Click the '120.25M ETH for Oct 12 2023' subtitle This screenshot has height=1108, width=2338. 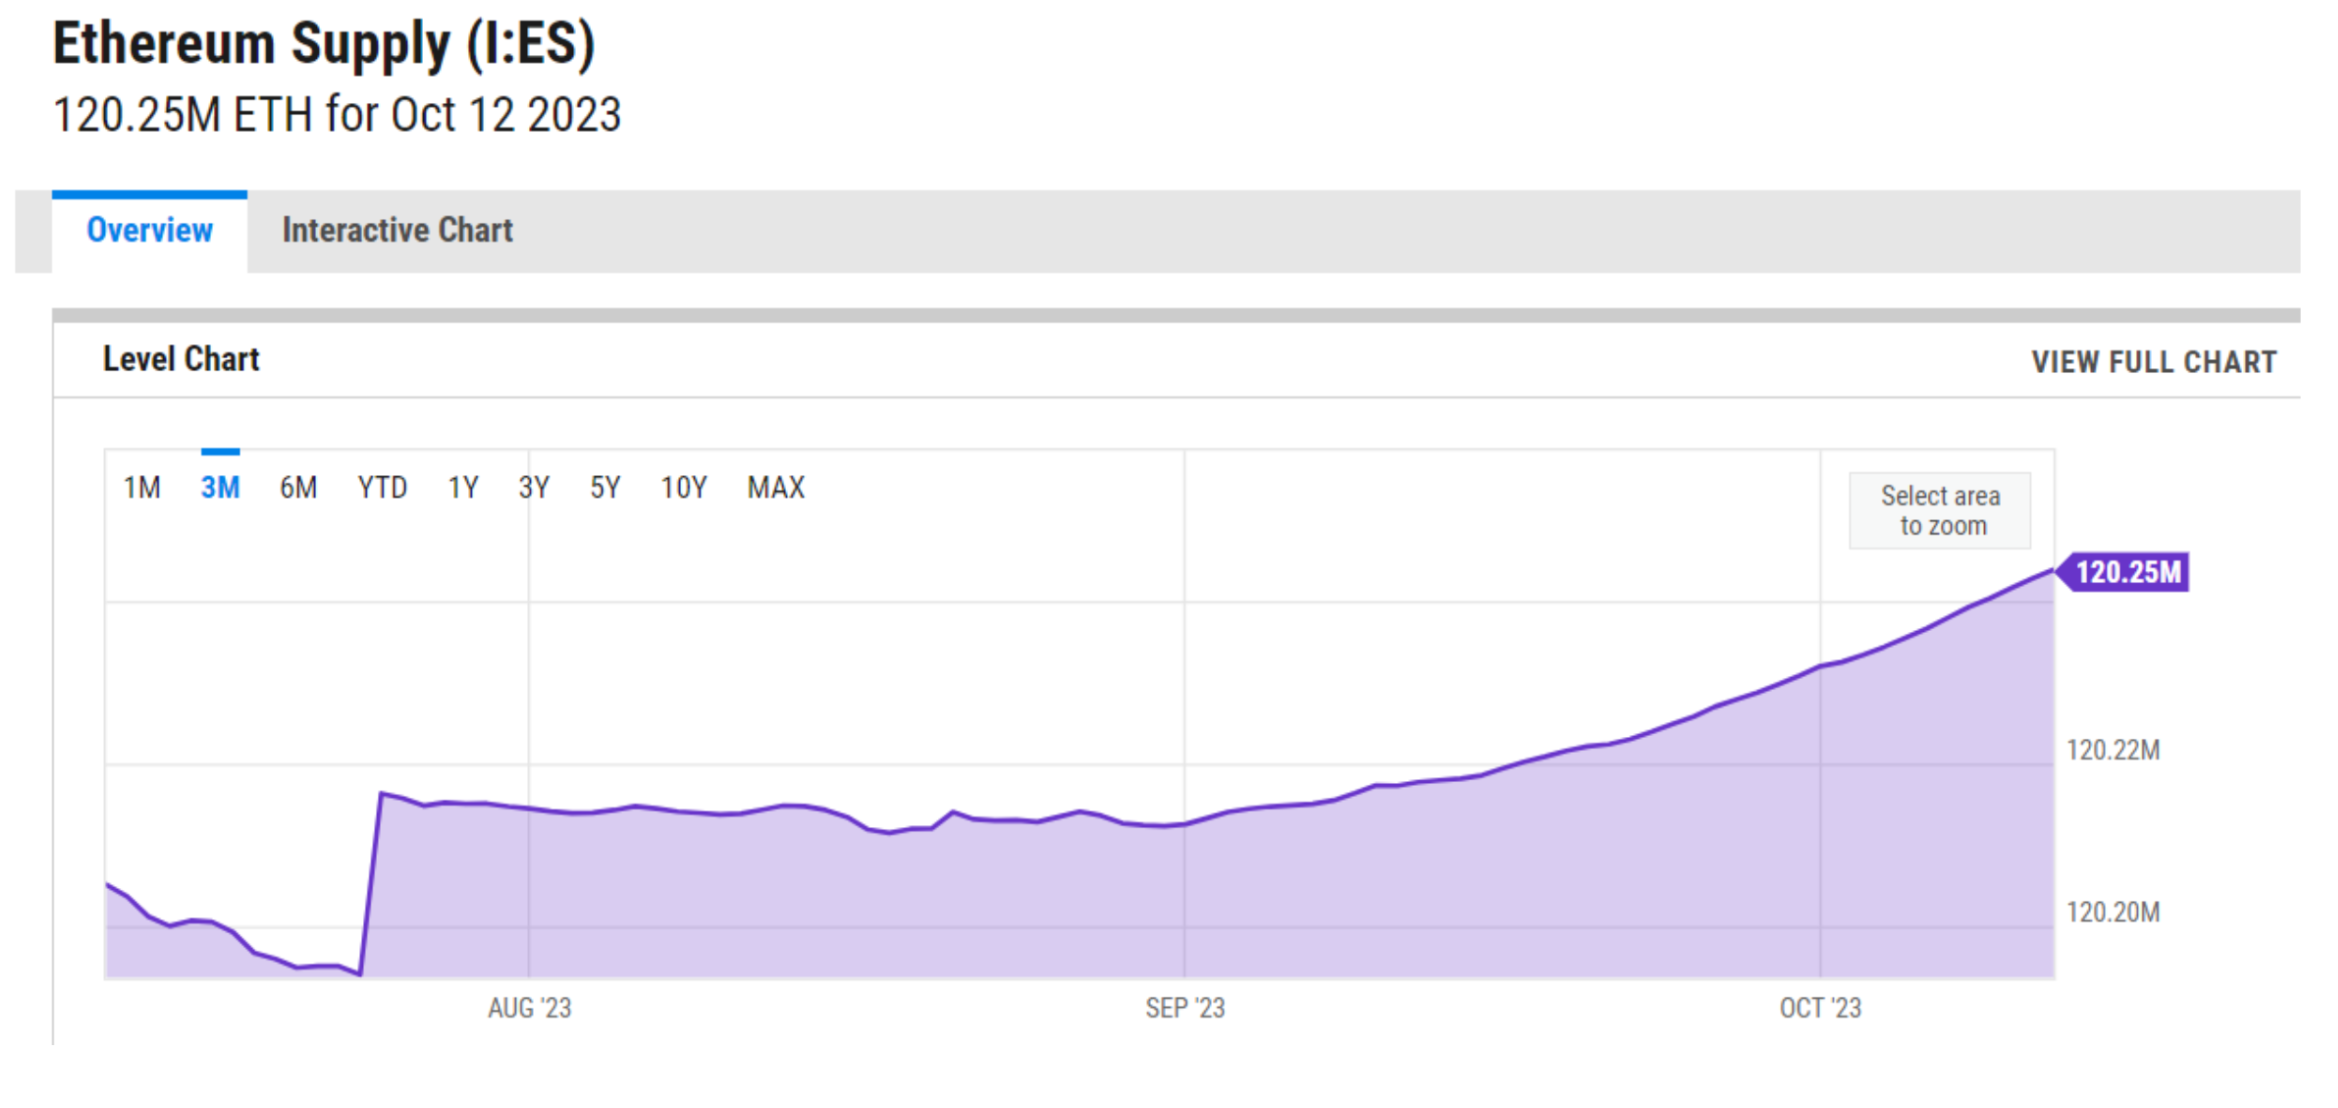(x=337, y=114)
